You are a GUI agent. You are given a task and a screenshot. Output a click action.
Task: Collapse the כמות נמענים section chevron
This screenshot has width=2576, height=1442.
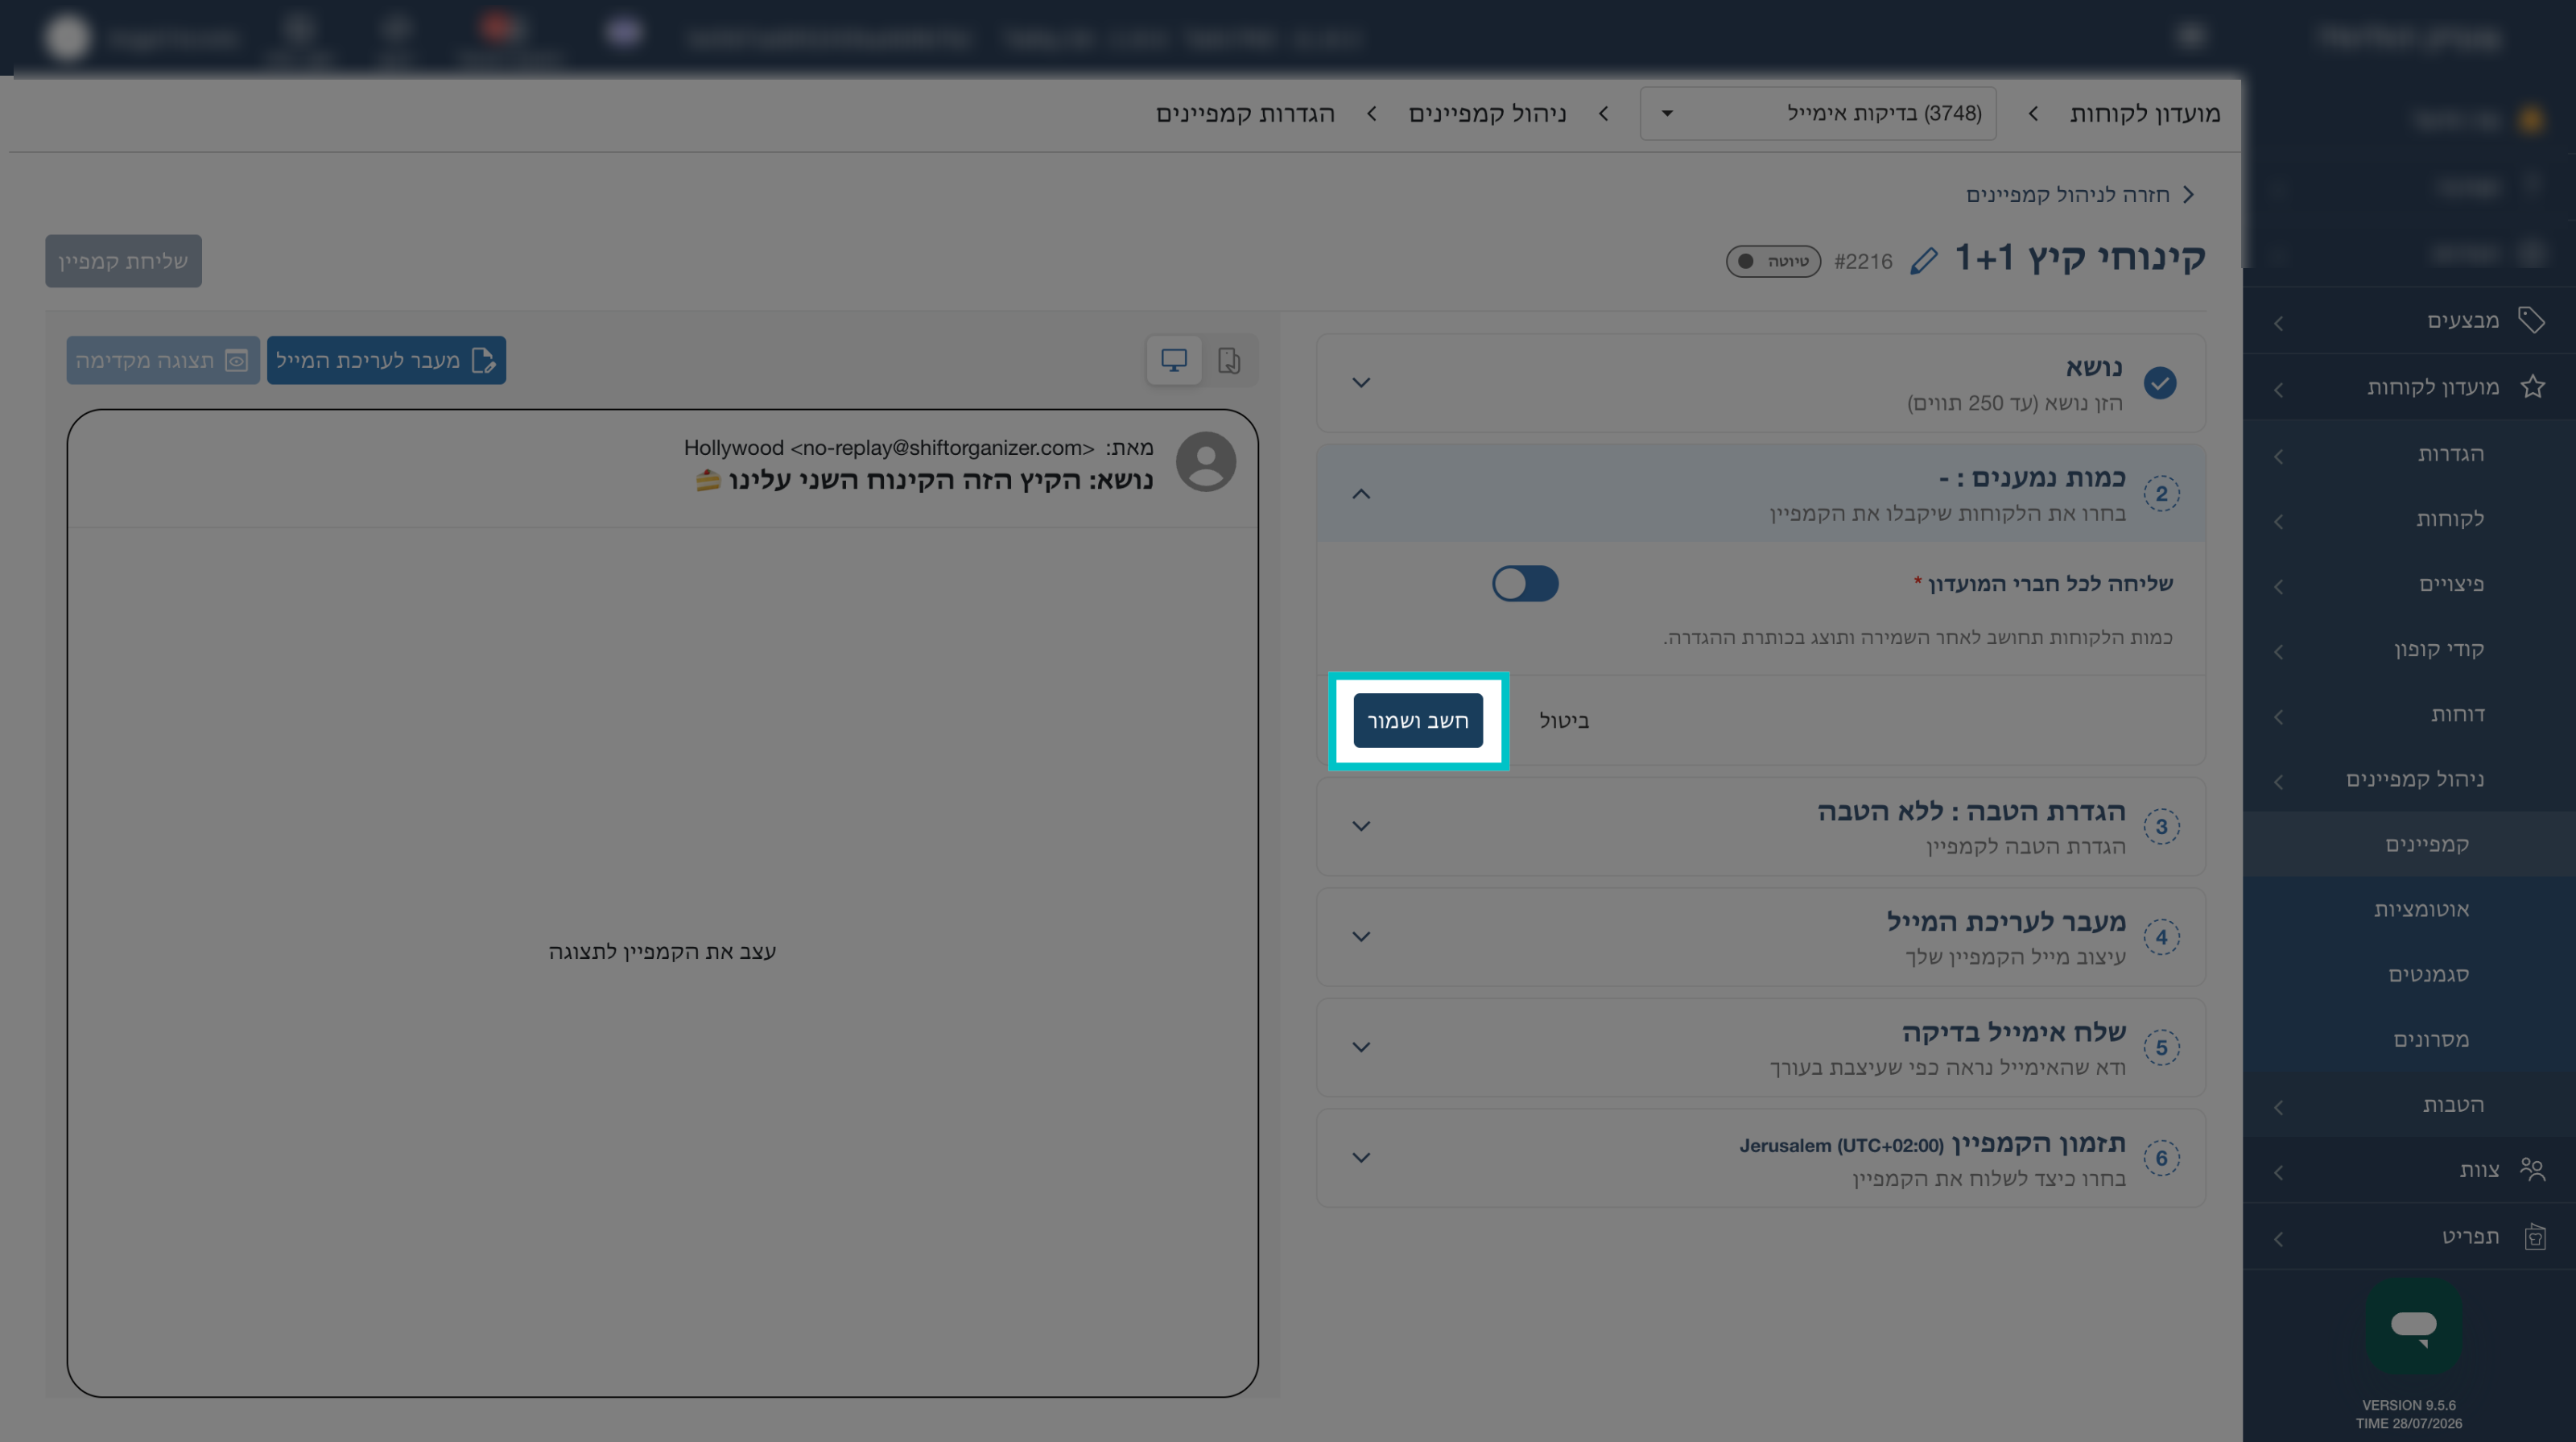tap(1361, 493)
